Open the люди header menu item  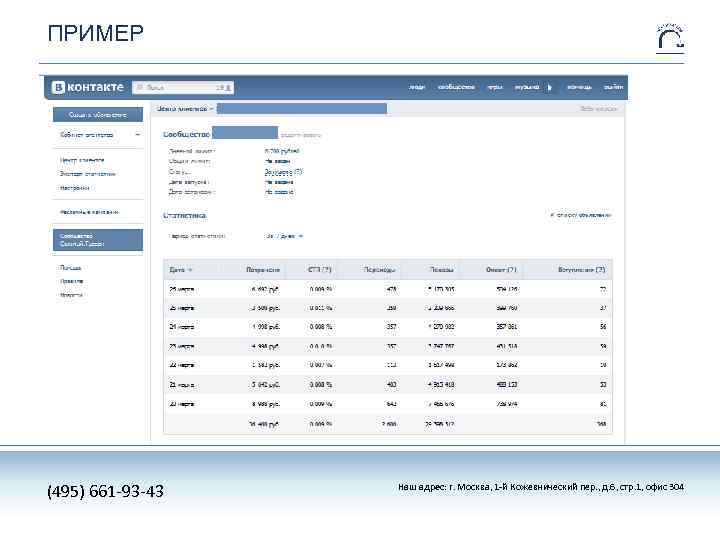pyautogui.click(x=417, y=87)
